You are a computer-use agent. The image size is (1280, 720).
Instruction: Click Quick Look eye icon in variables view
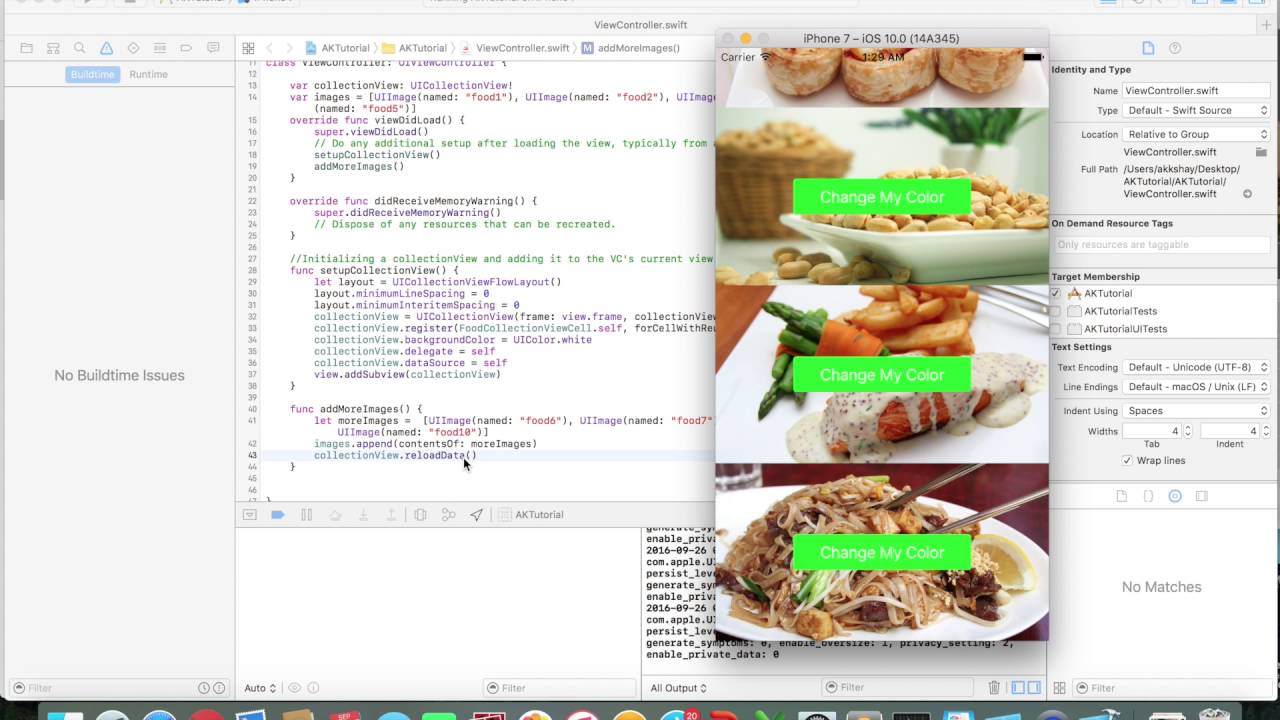tap(294, 688)
